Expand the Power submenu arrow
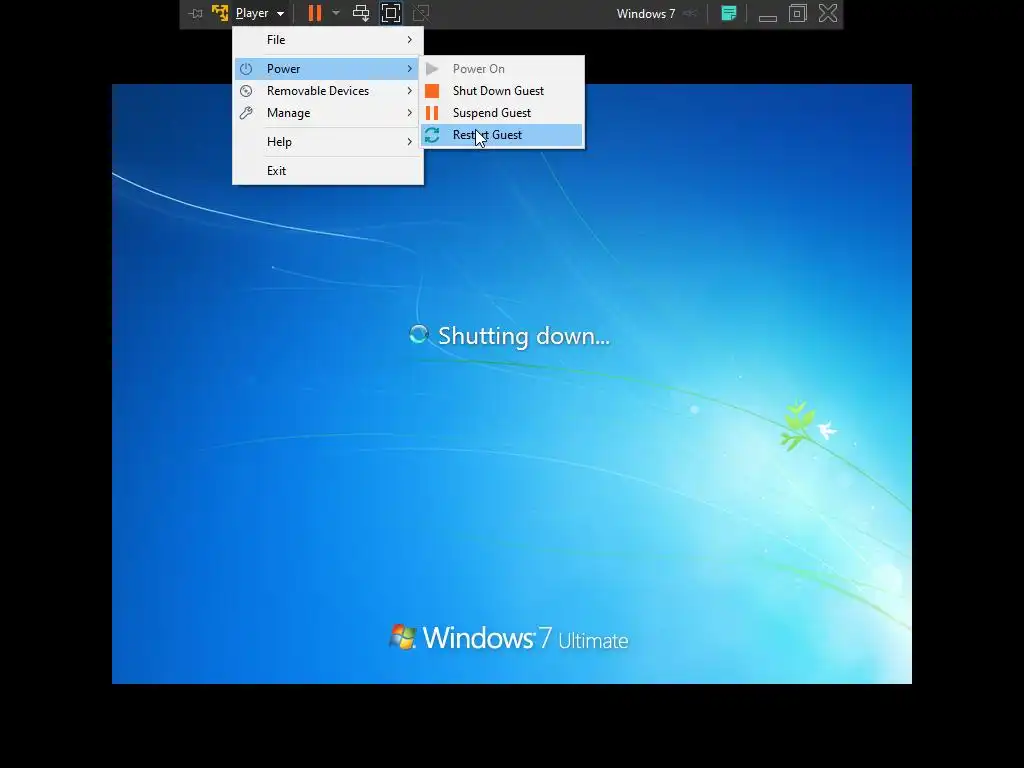Viewport: 1024px width, 768px height. coord(409,69)
